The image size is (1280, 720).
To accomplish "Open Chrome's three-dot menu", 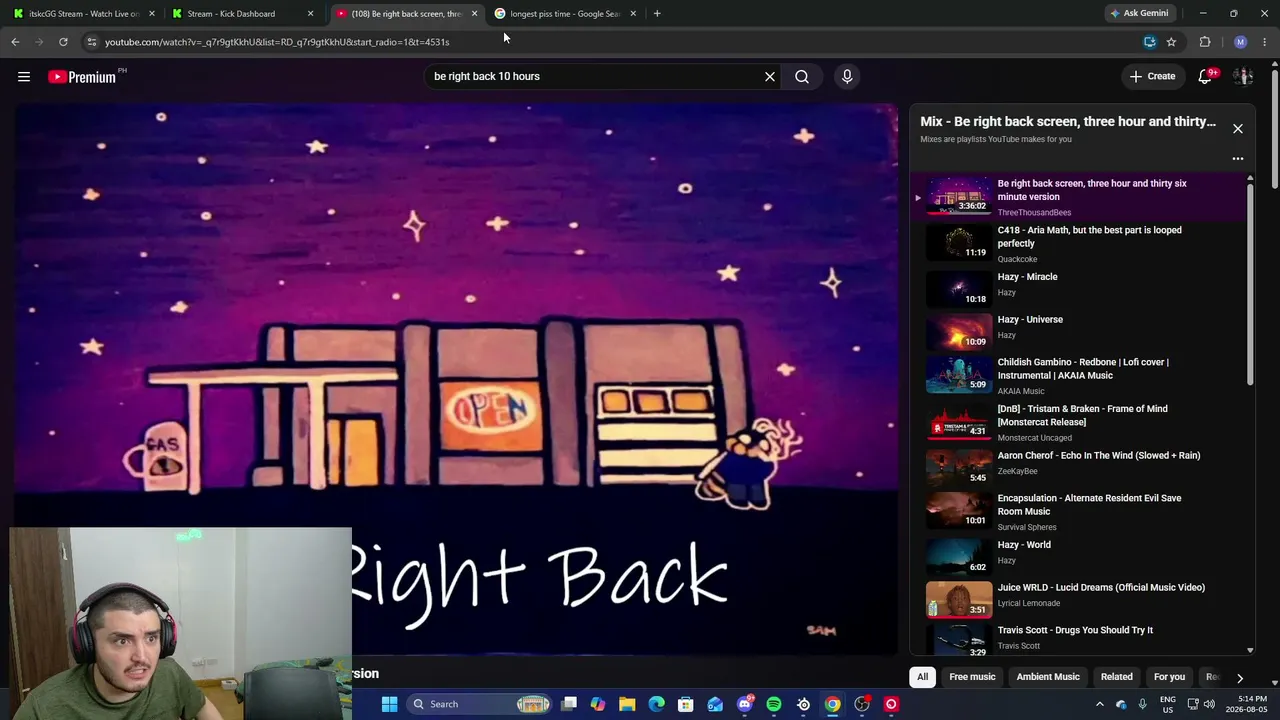I will point(1265,42).
